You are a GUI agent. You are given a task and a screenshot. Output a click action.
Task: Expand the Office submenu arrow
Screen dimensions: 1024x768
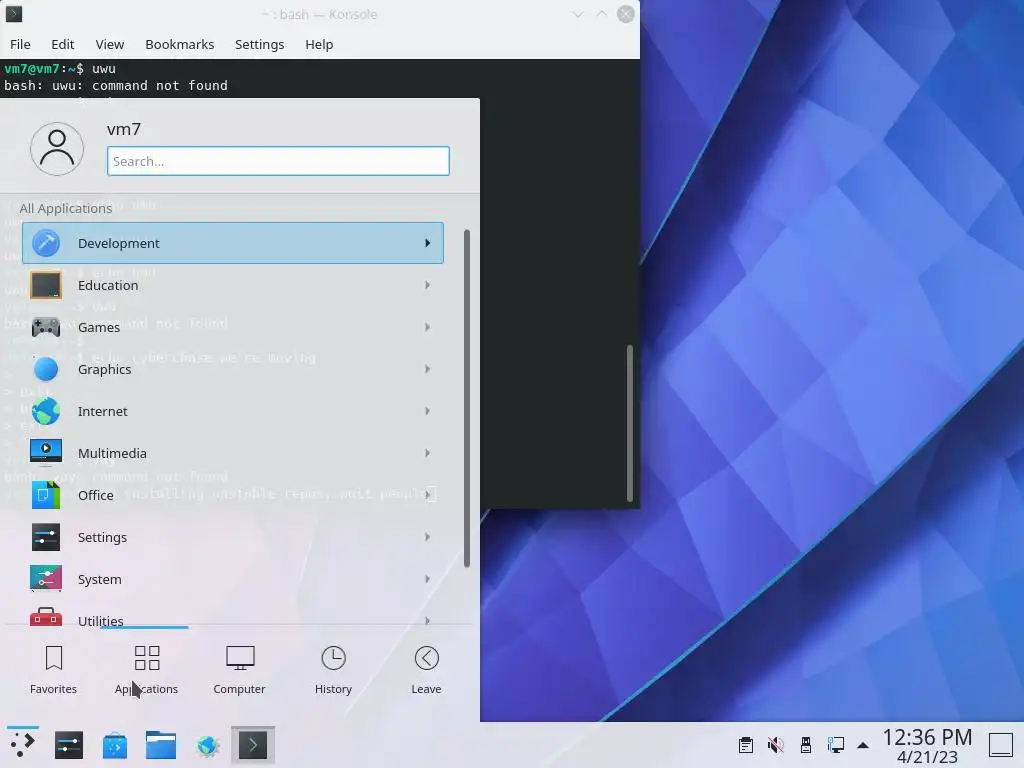pos(427,495)
